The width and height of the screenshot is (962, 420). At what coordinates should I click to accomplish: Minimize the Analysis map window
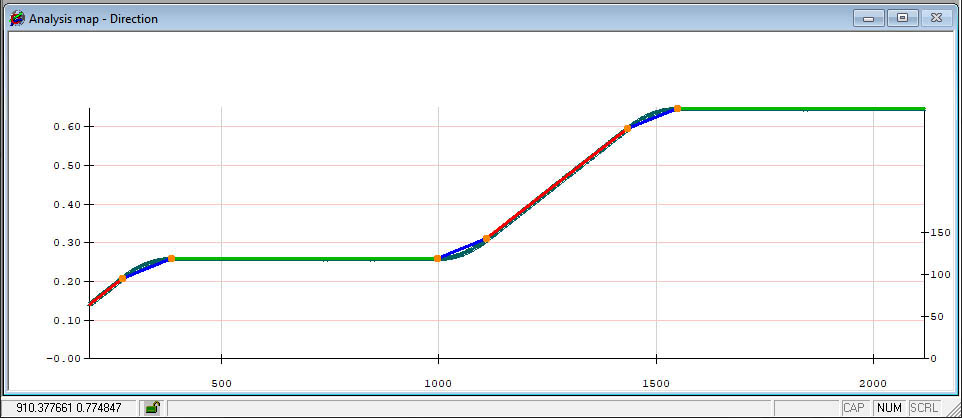click(868, 18)
